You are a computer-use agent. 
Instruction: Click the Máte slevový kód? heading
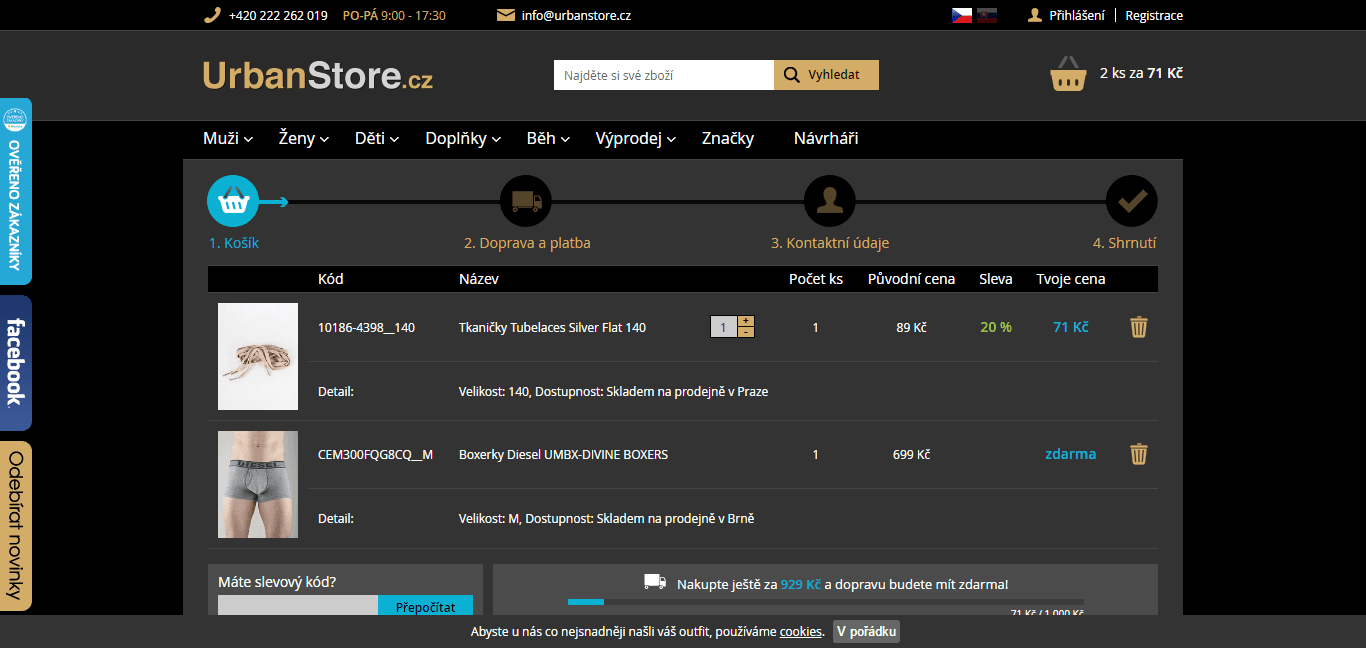[278, 582]
